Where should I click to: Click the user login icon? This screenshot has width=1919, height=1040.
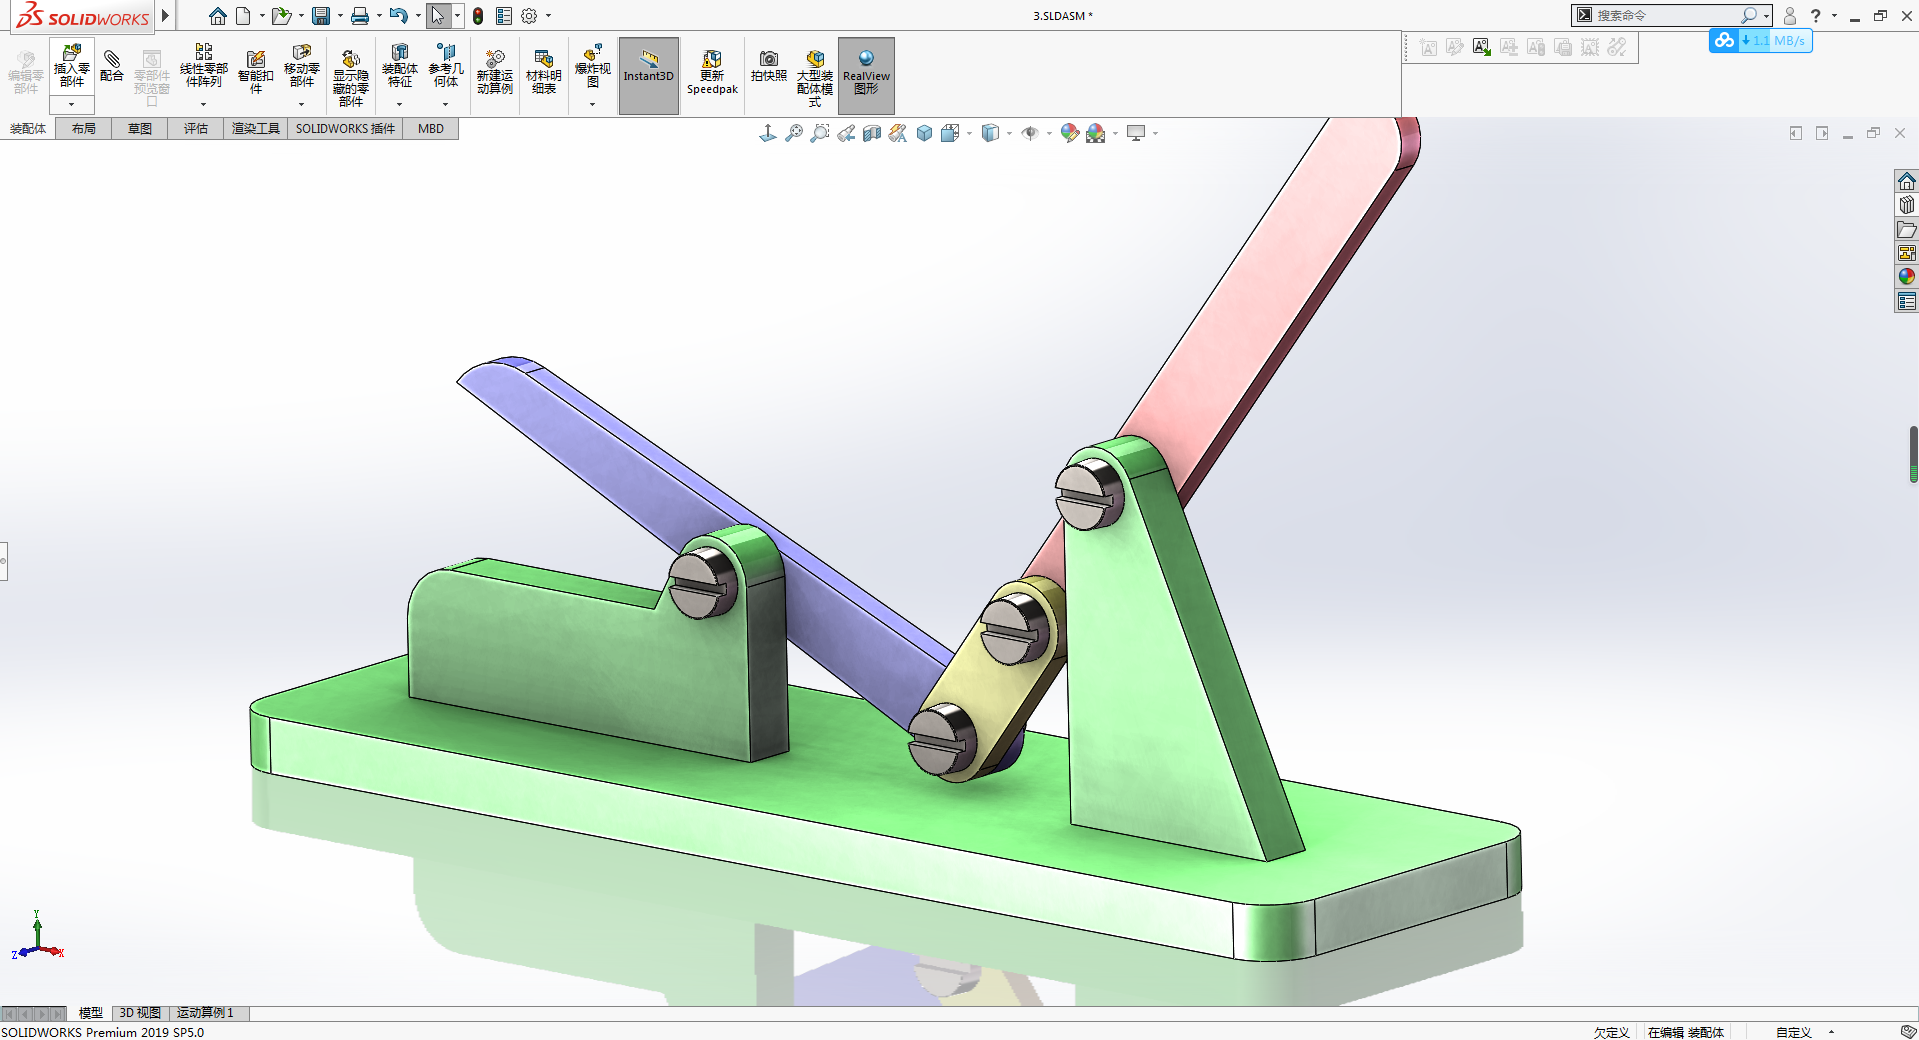[x=1790, y=16]
